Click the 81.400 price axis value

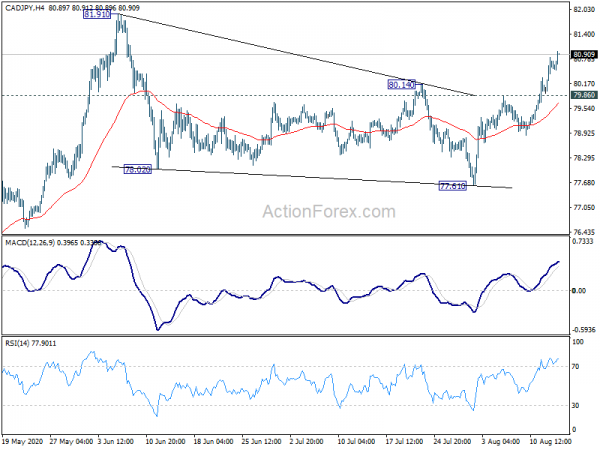[584, 34]
